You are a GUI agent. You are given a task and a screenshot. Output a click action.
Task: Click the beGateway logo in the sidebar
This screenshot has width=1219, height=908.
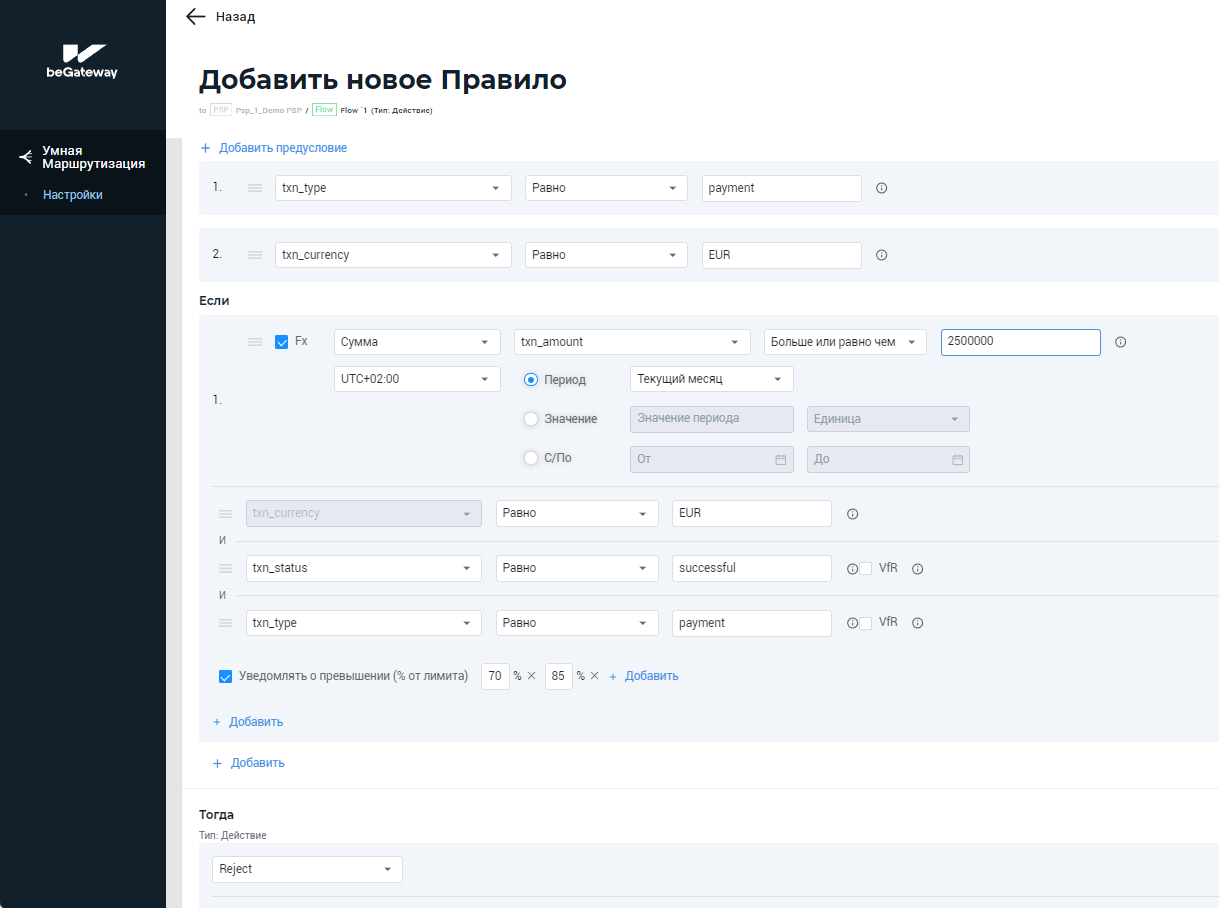click(x=82, y=61)
